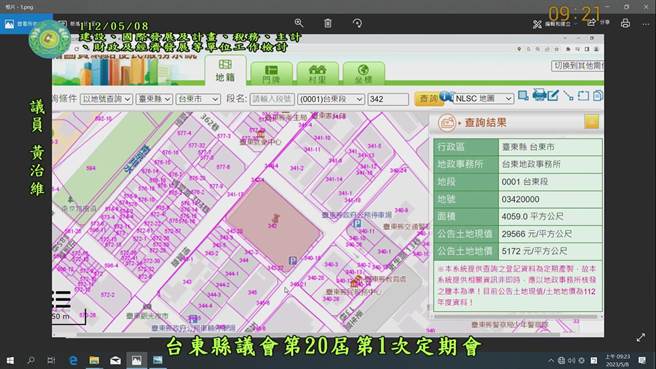Click the parking P icon near parcel 342

(x=293, y=261)
